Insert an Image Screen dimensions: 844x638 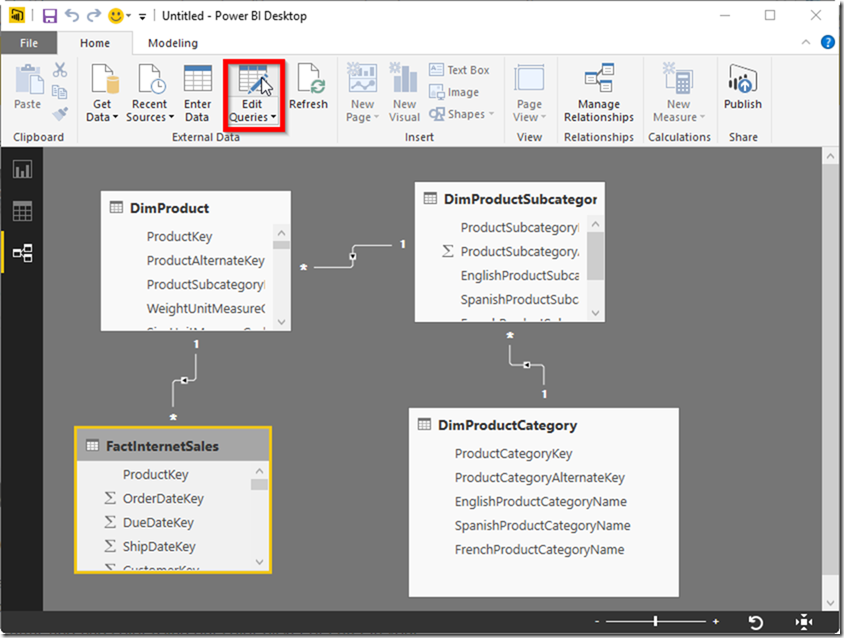pos(454,92)
